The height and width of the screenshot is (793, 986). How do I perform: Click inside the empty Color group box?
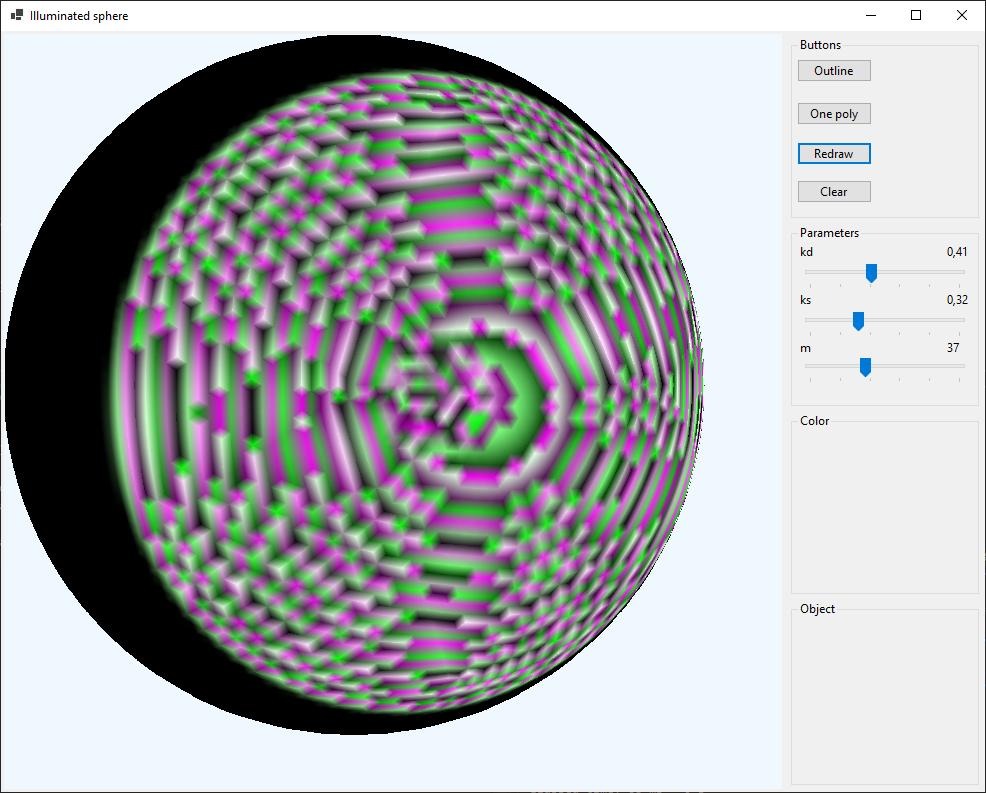click(x=884, y=510)
